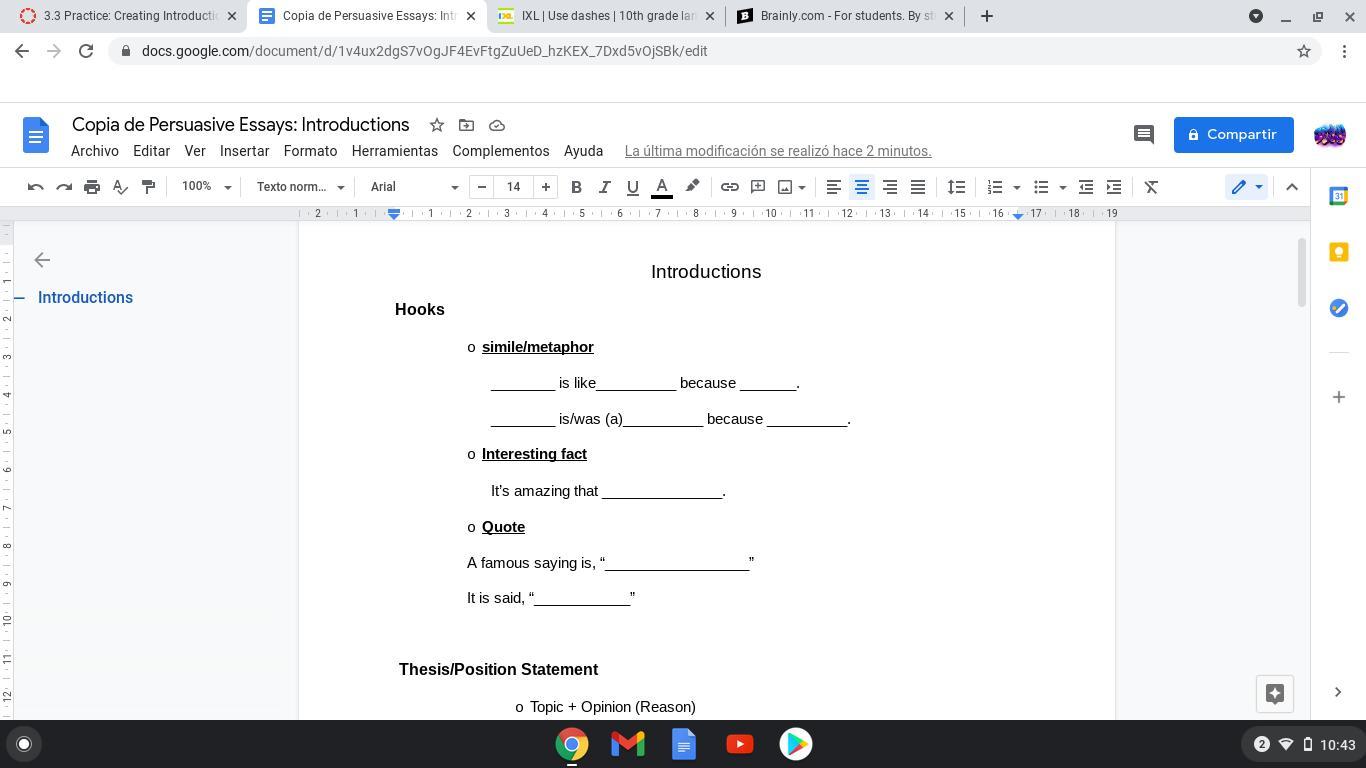
Task: Open the Explore button at bottom
Action: 1275,694
